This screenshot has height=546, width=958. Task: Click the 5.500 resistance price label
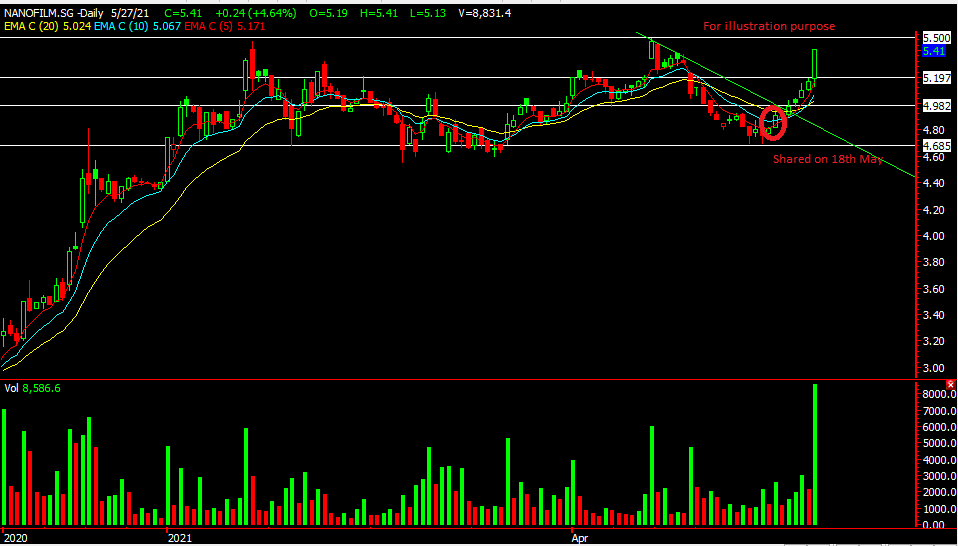point(938,38)
